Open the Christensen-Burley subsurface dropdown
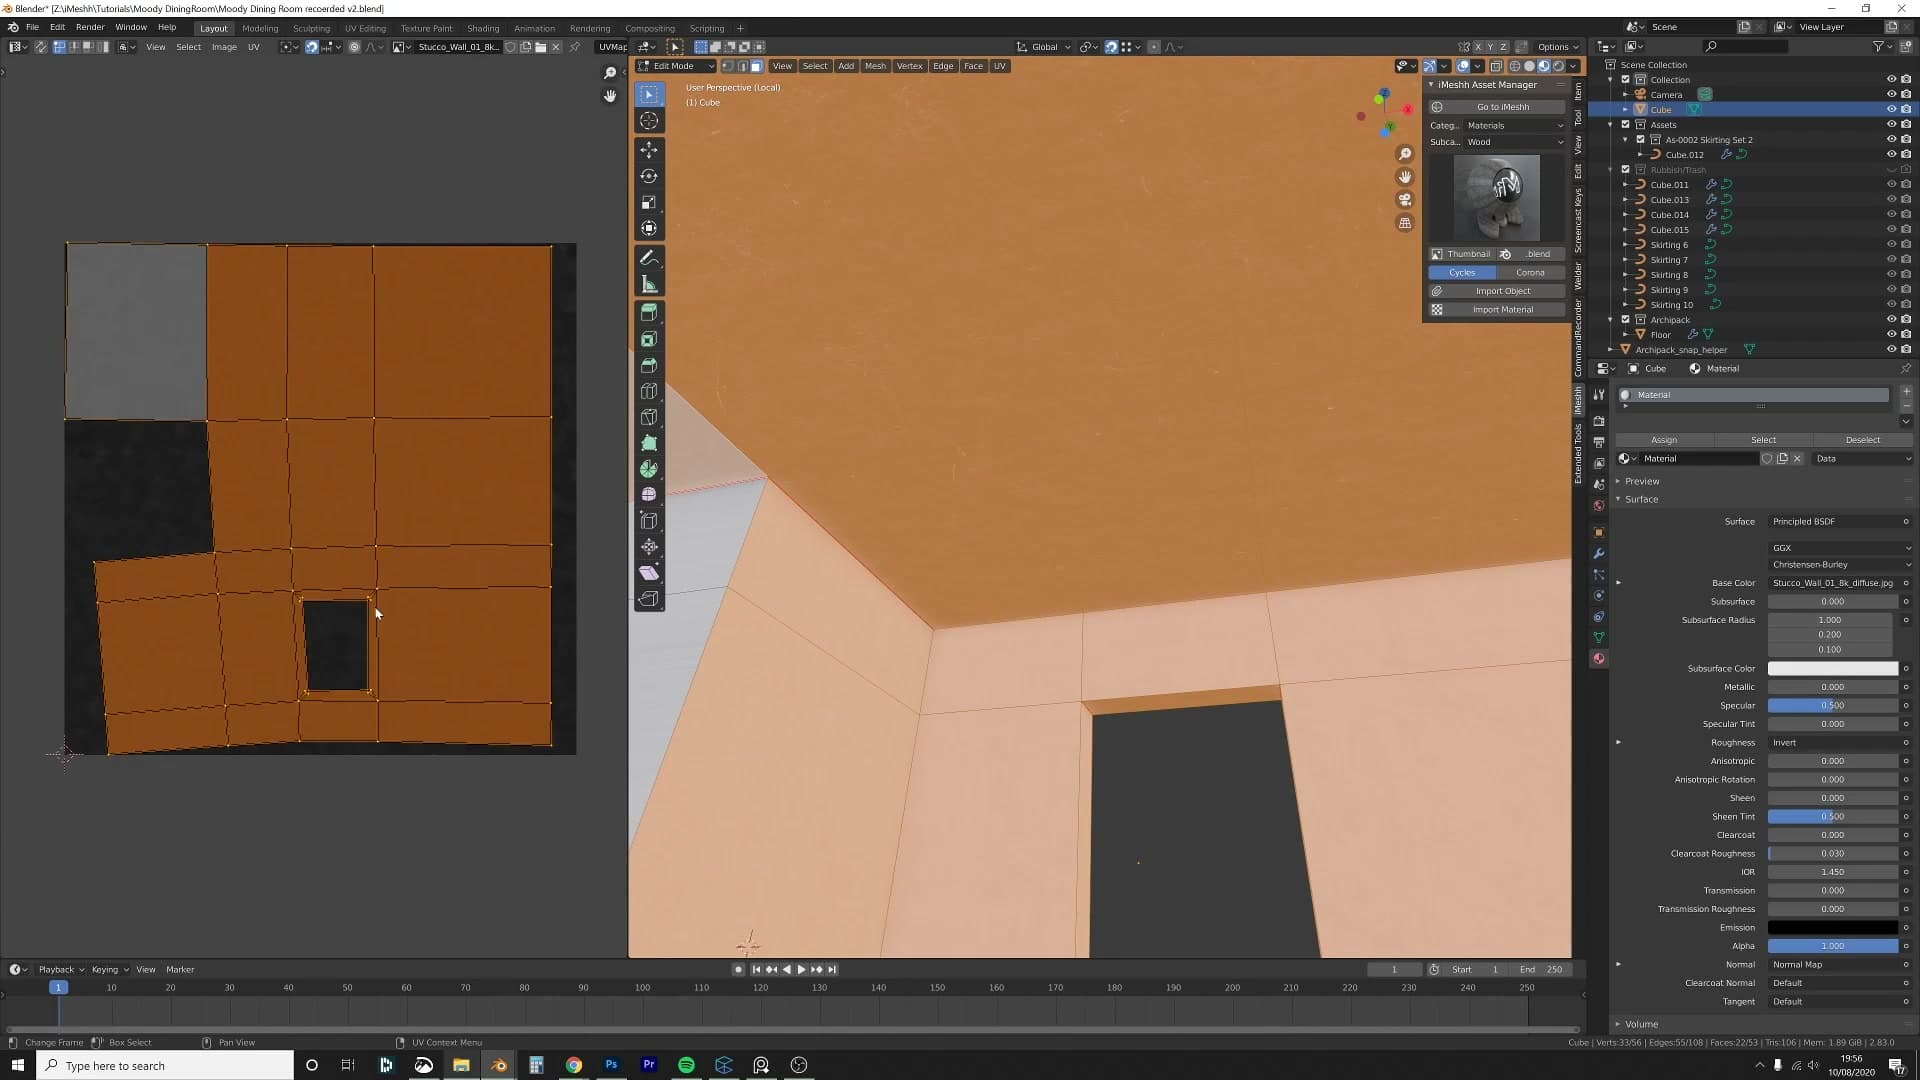The width and height of the screenshot is (1920, 1080). 1841,564
